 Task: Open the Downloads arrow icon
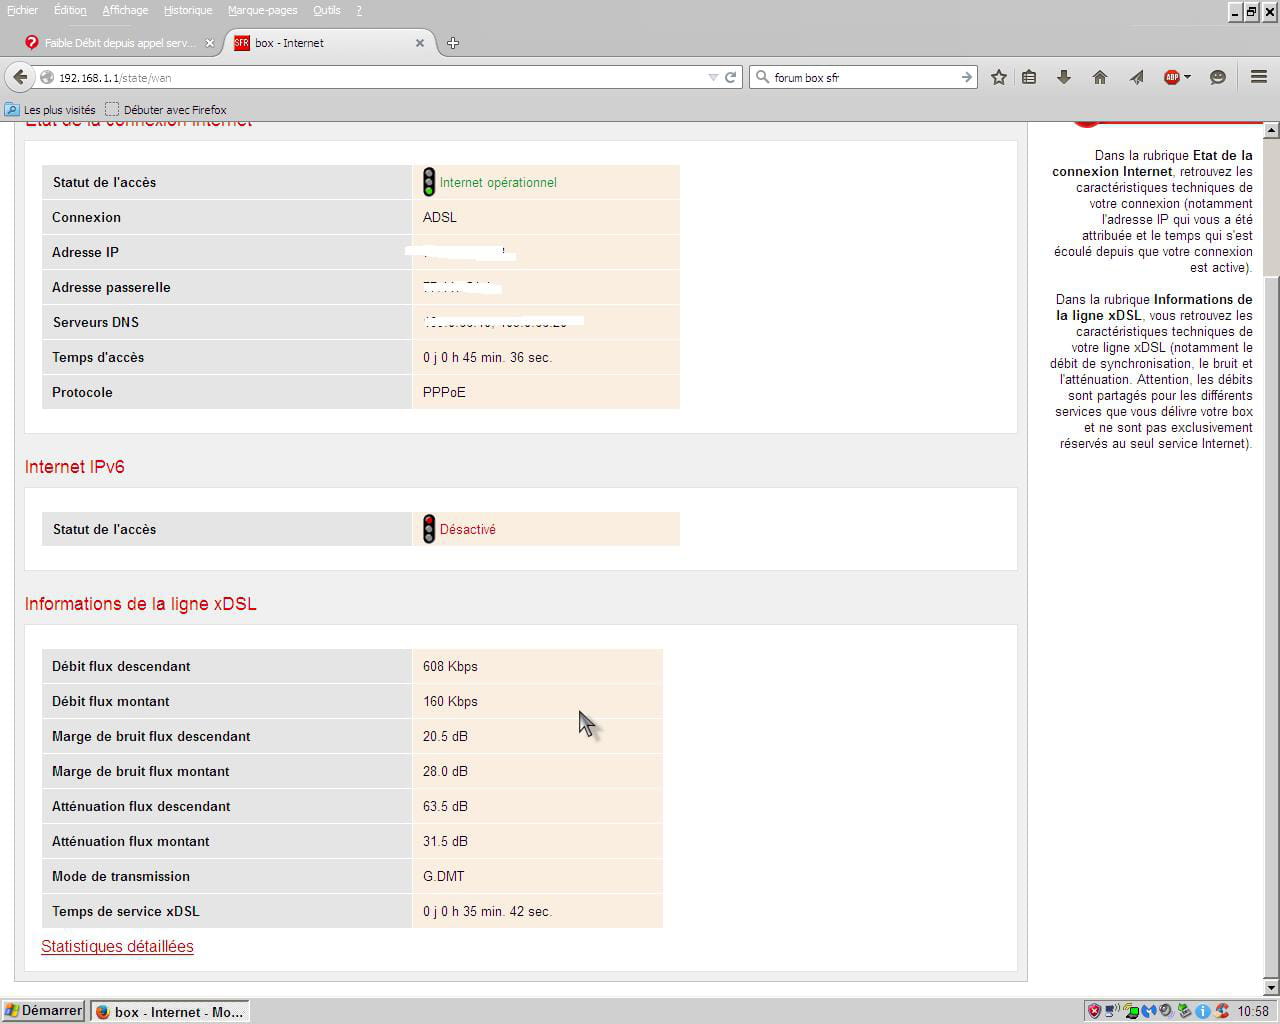(1064, 77)
